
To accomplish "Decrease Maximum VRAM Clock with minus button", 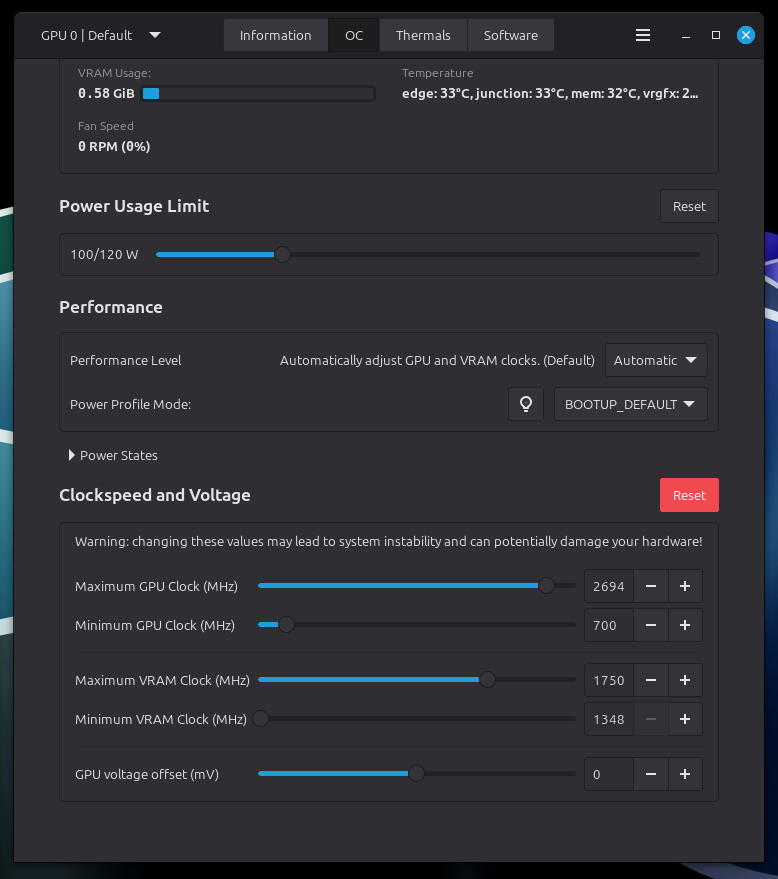I will (651, 680).
